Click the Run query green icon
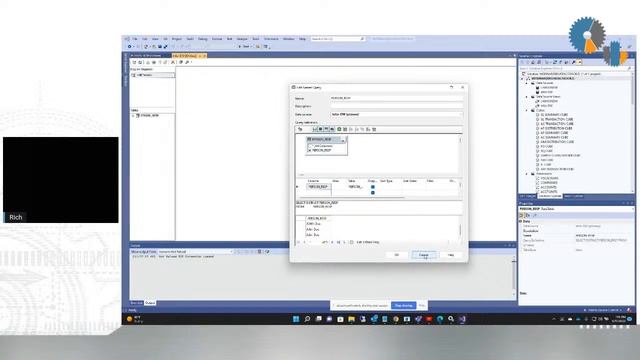The height and width of the screenshot is (360, 640). pos(339,129)
